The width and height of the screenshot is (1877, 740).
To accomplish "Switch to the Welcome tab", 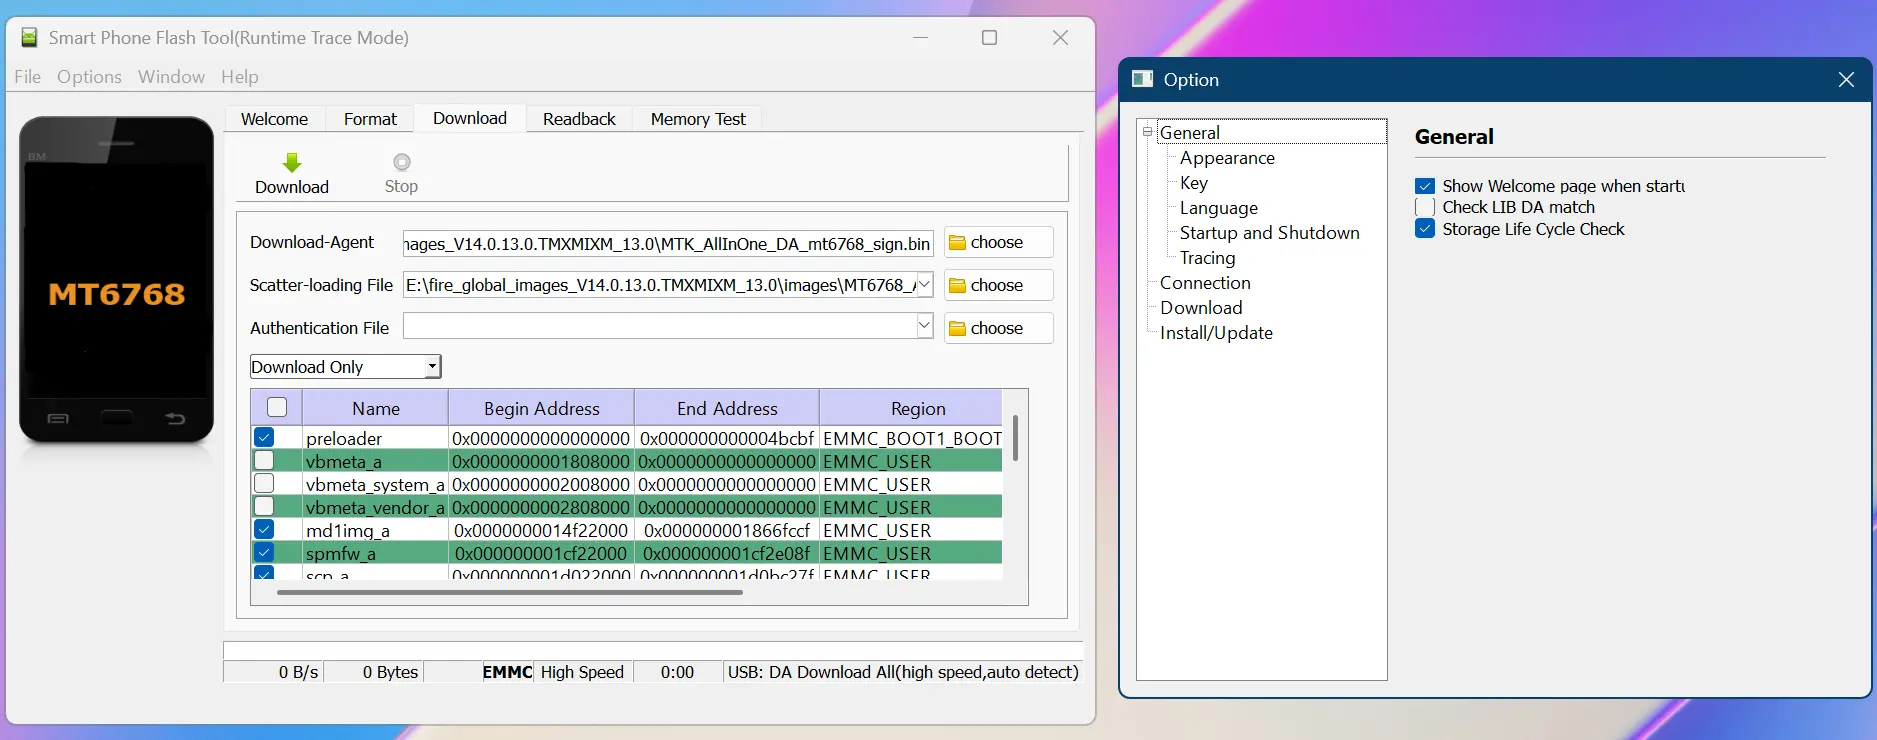I will coord(274,119).
